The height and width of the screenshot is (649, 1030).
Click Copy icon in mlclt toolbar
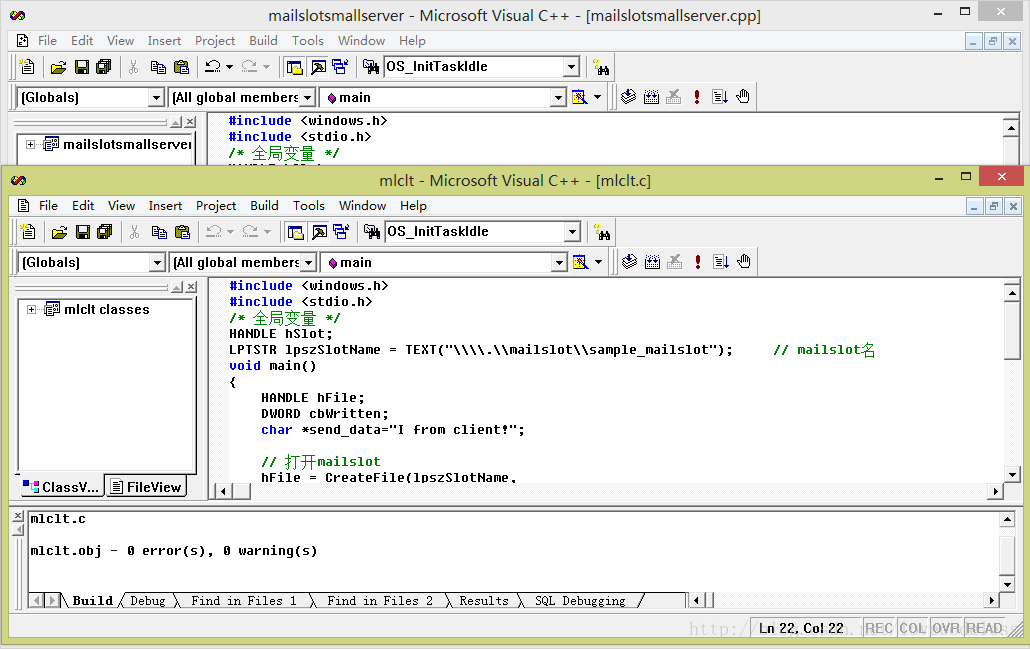click(159, 231)
